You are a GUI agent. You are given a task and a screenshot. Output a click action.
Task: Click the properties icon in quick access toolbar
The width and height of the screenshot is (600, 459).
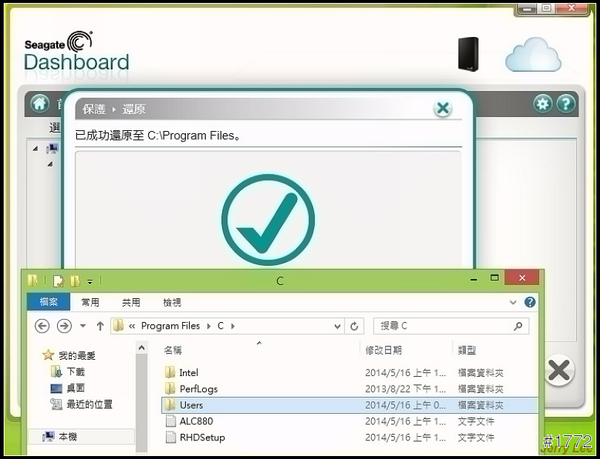(58, 281)
